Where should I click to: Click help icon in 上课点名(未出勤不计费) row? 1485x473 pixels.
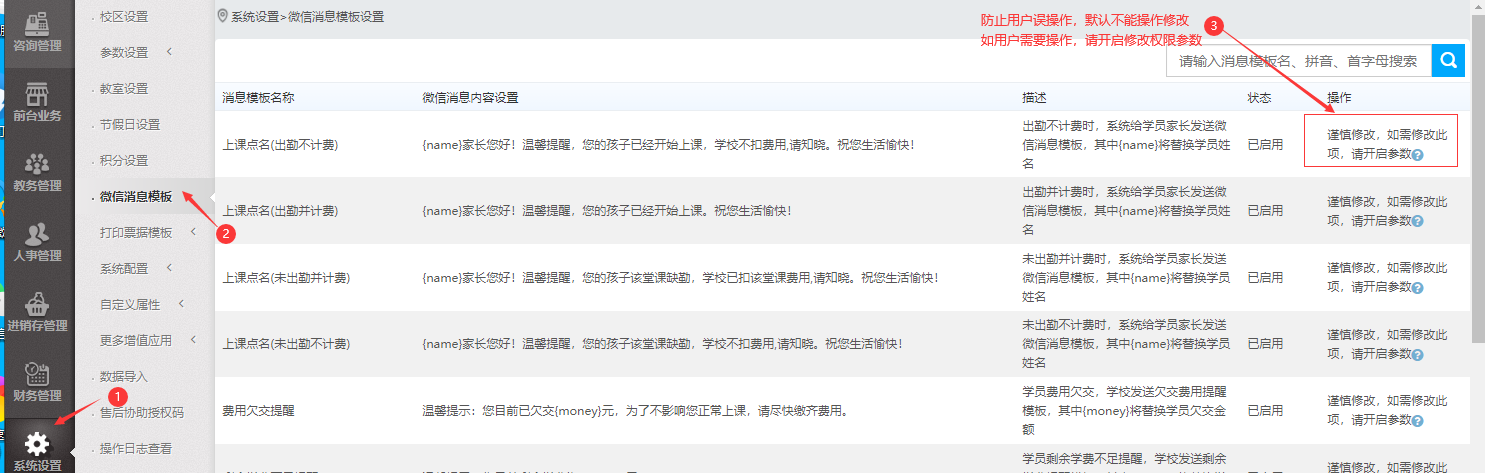[x=1418, y=354]
